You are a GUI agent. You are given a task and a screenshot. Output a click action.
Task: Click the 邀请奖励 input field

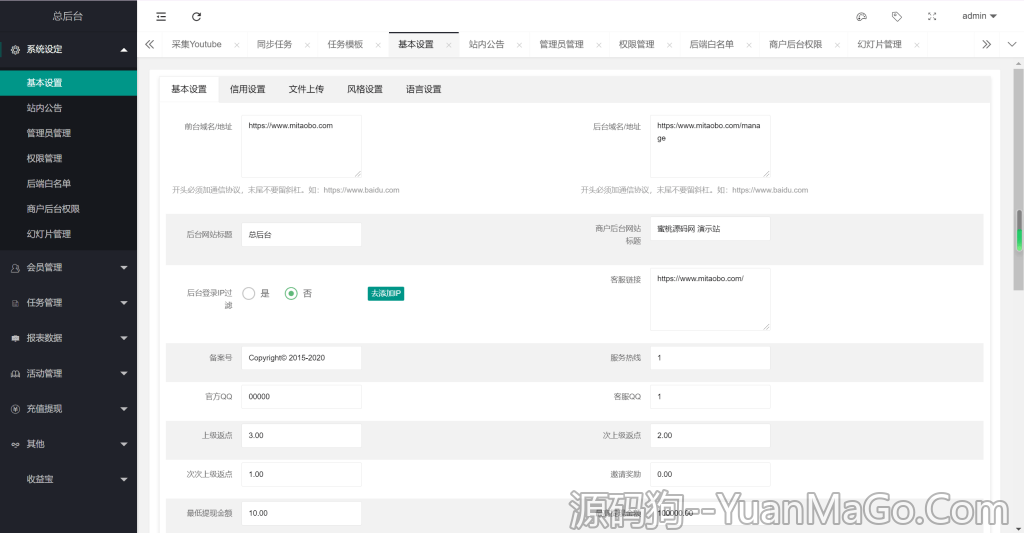[x=710, y=475]
